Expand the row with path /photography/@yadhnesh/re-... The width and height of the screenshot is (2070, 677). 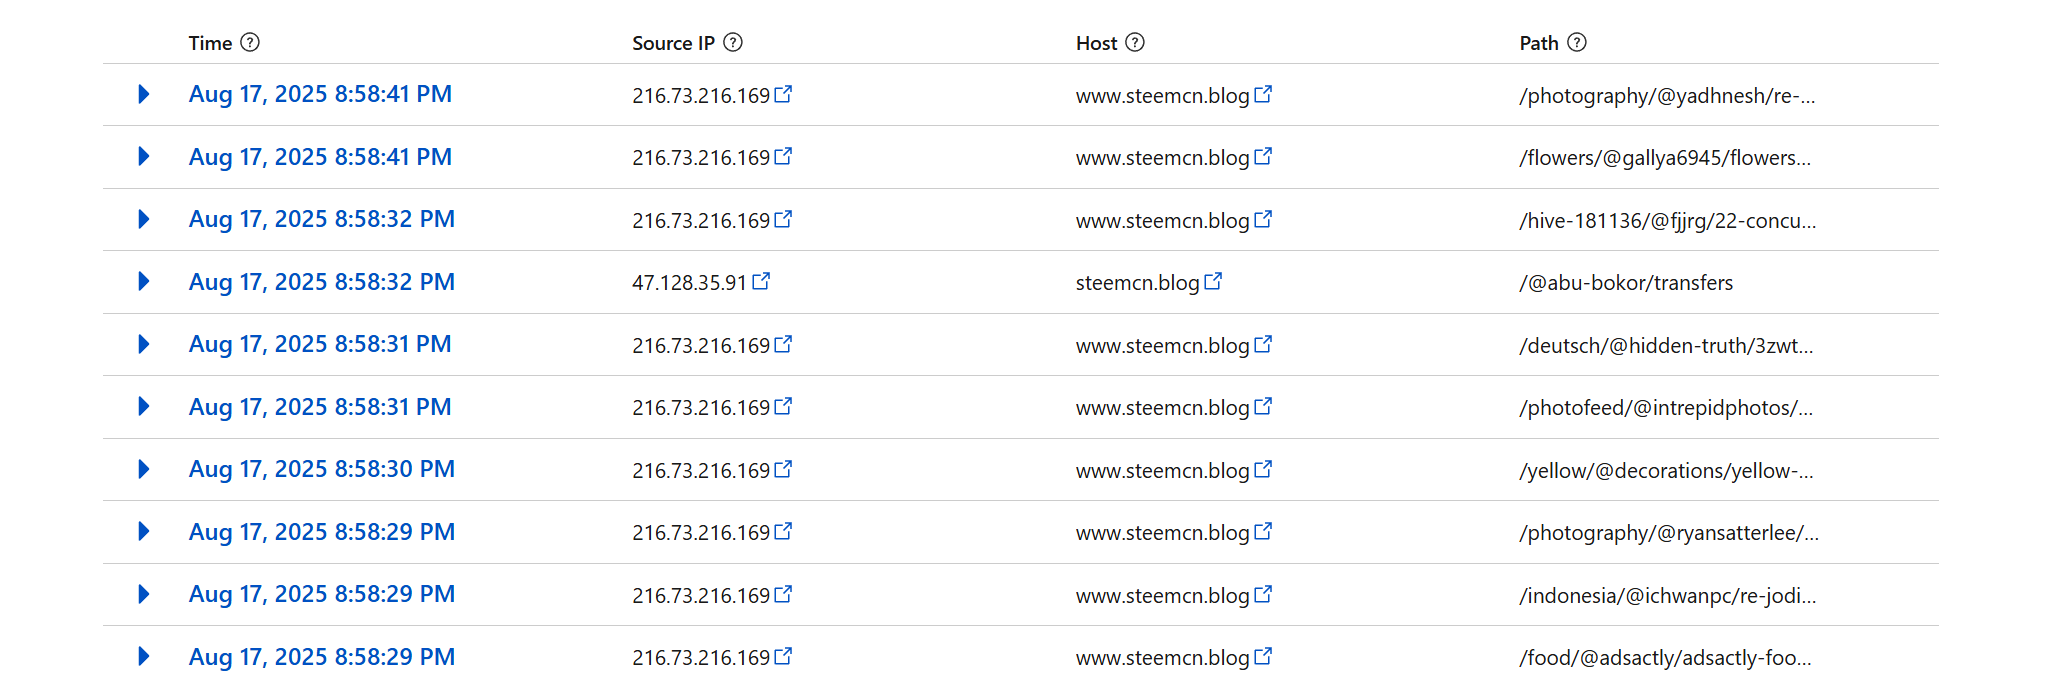tap(144, 94)
